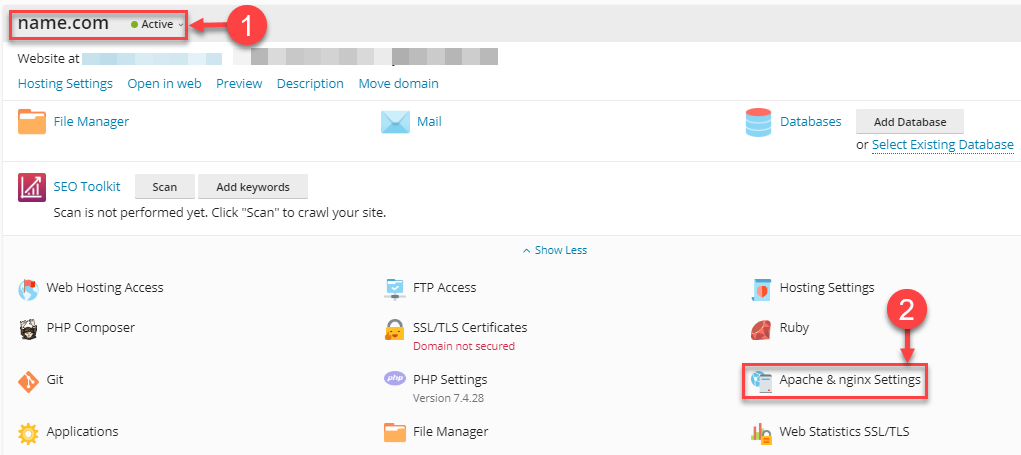The width and height of the screenshot is (1021, 455).
Task: Click the Databases stack icon
Action: coord(759,122)
